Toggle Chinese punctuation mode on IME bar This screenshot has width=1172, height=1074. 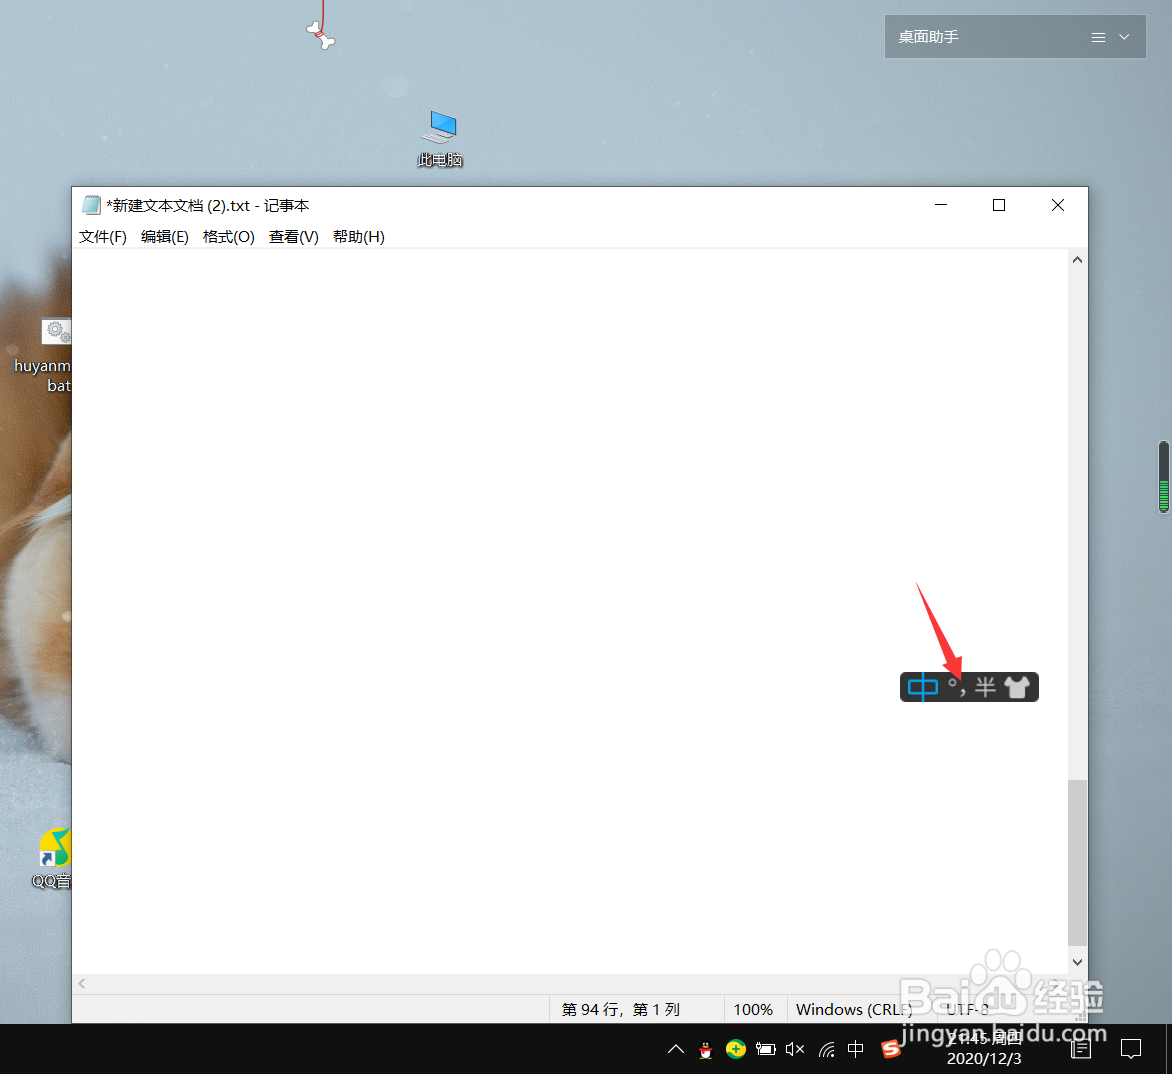(957, 687)
